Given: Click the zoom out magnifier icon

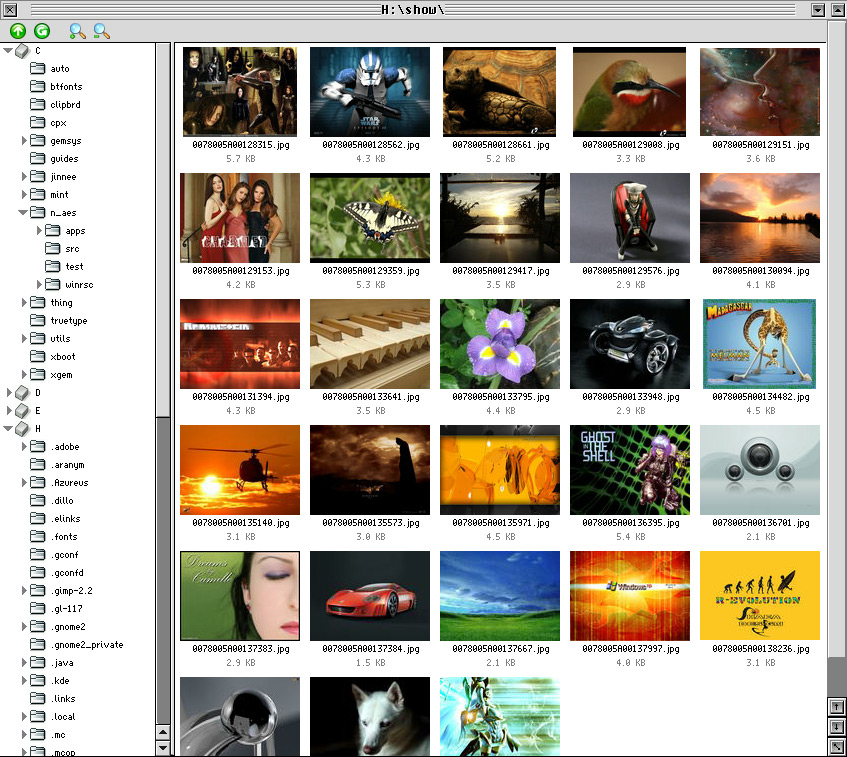Looking at the screenshot, I should (x=101, y=31).
